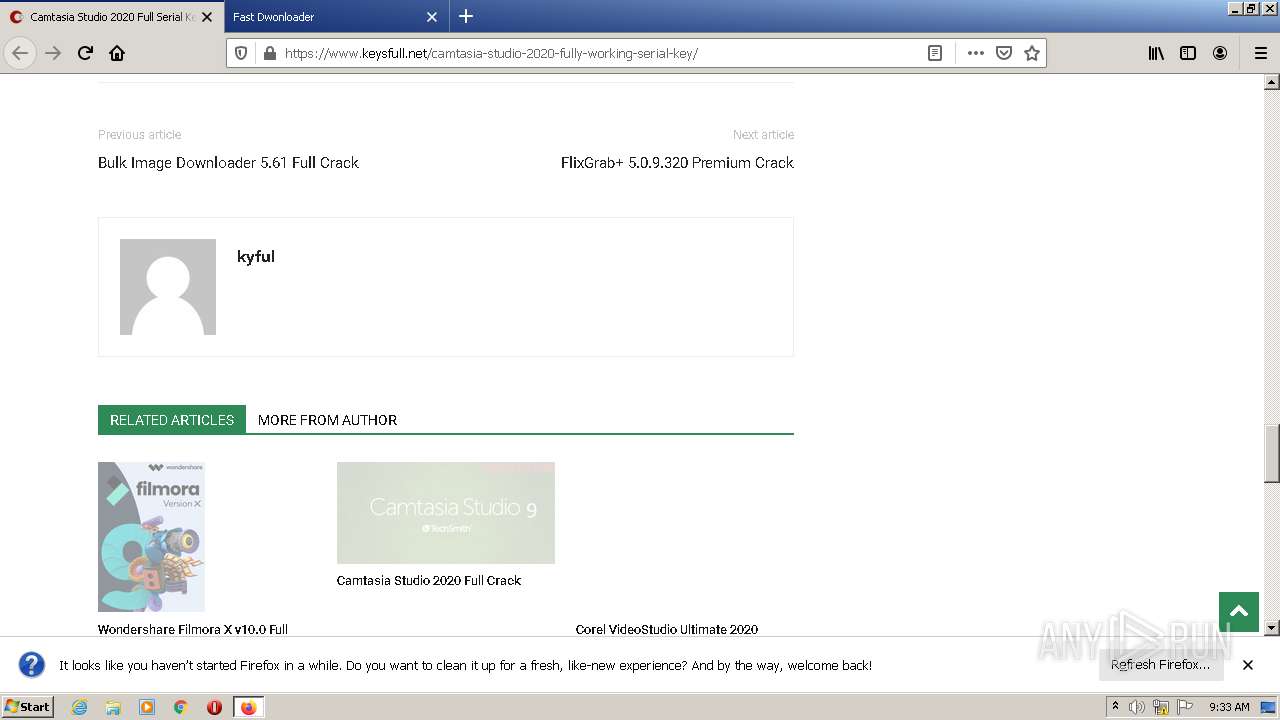Open a new tab with plus button
Viewport: 1280px width, 720px height.
click(x=466, y=16)
